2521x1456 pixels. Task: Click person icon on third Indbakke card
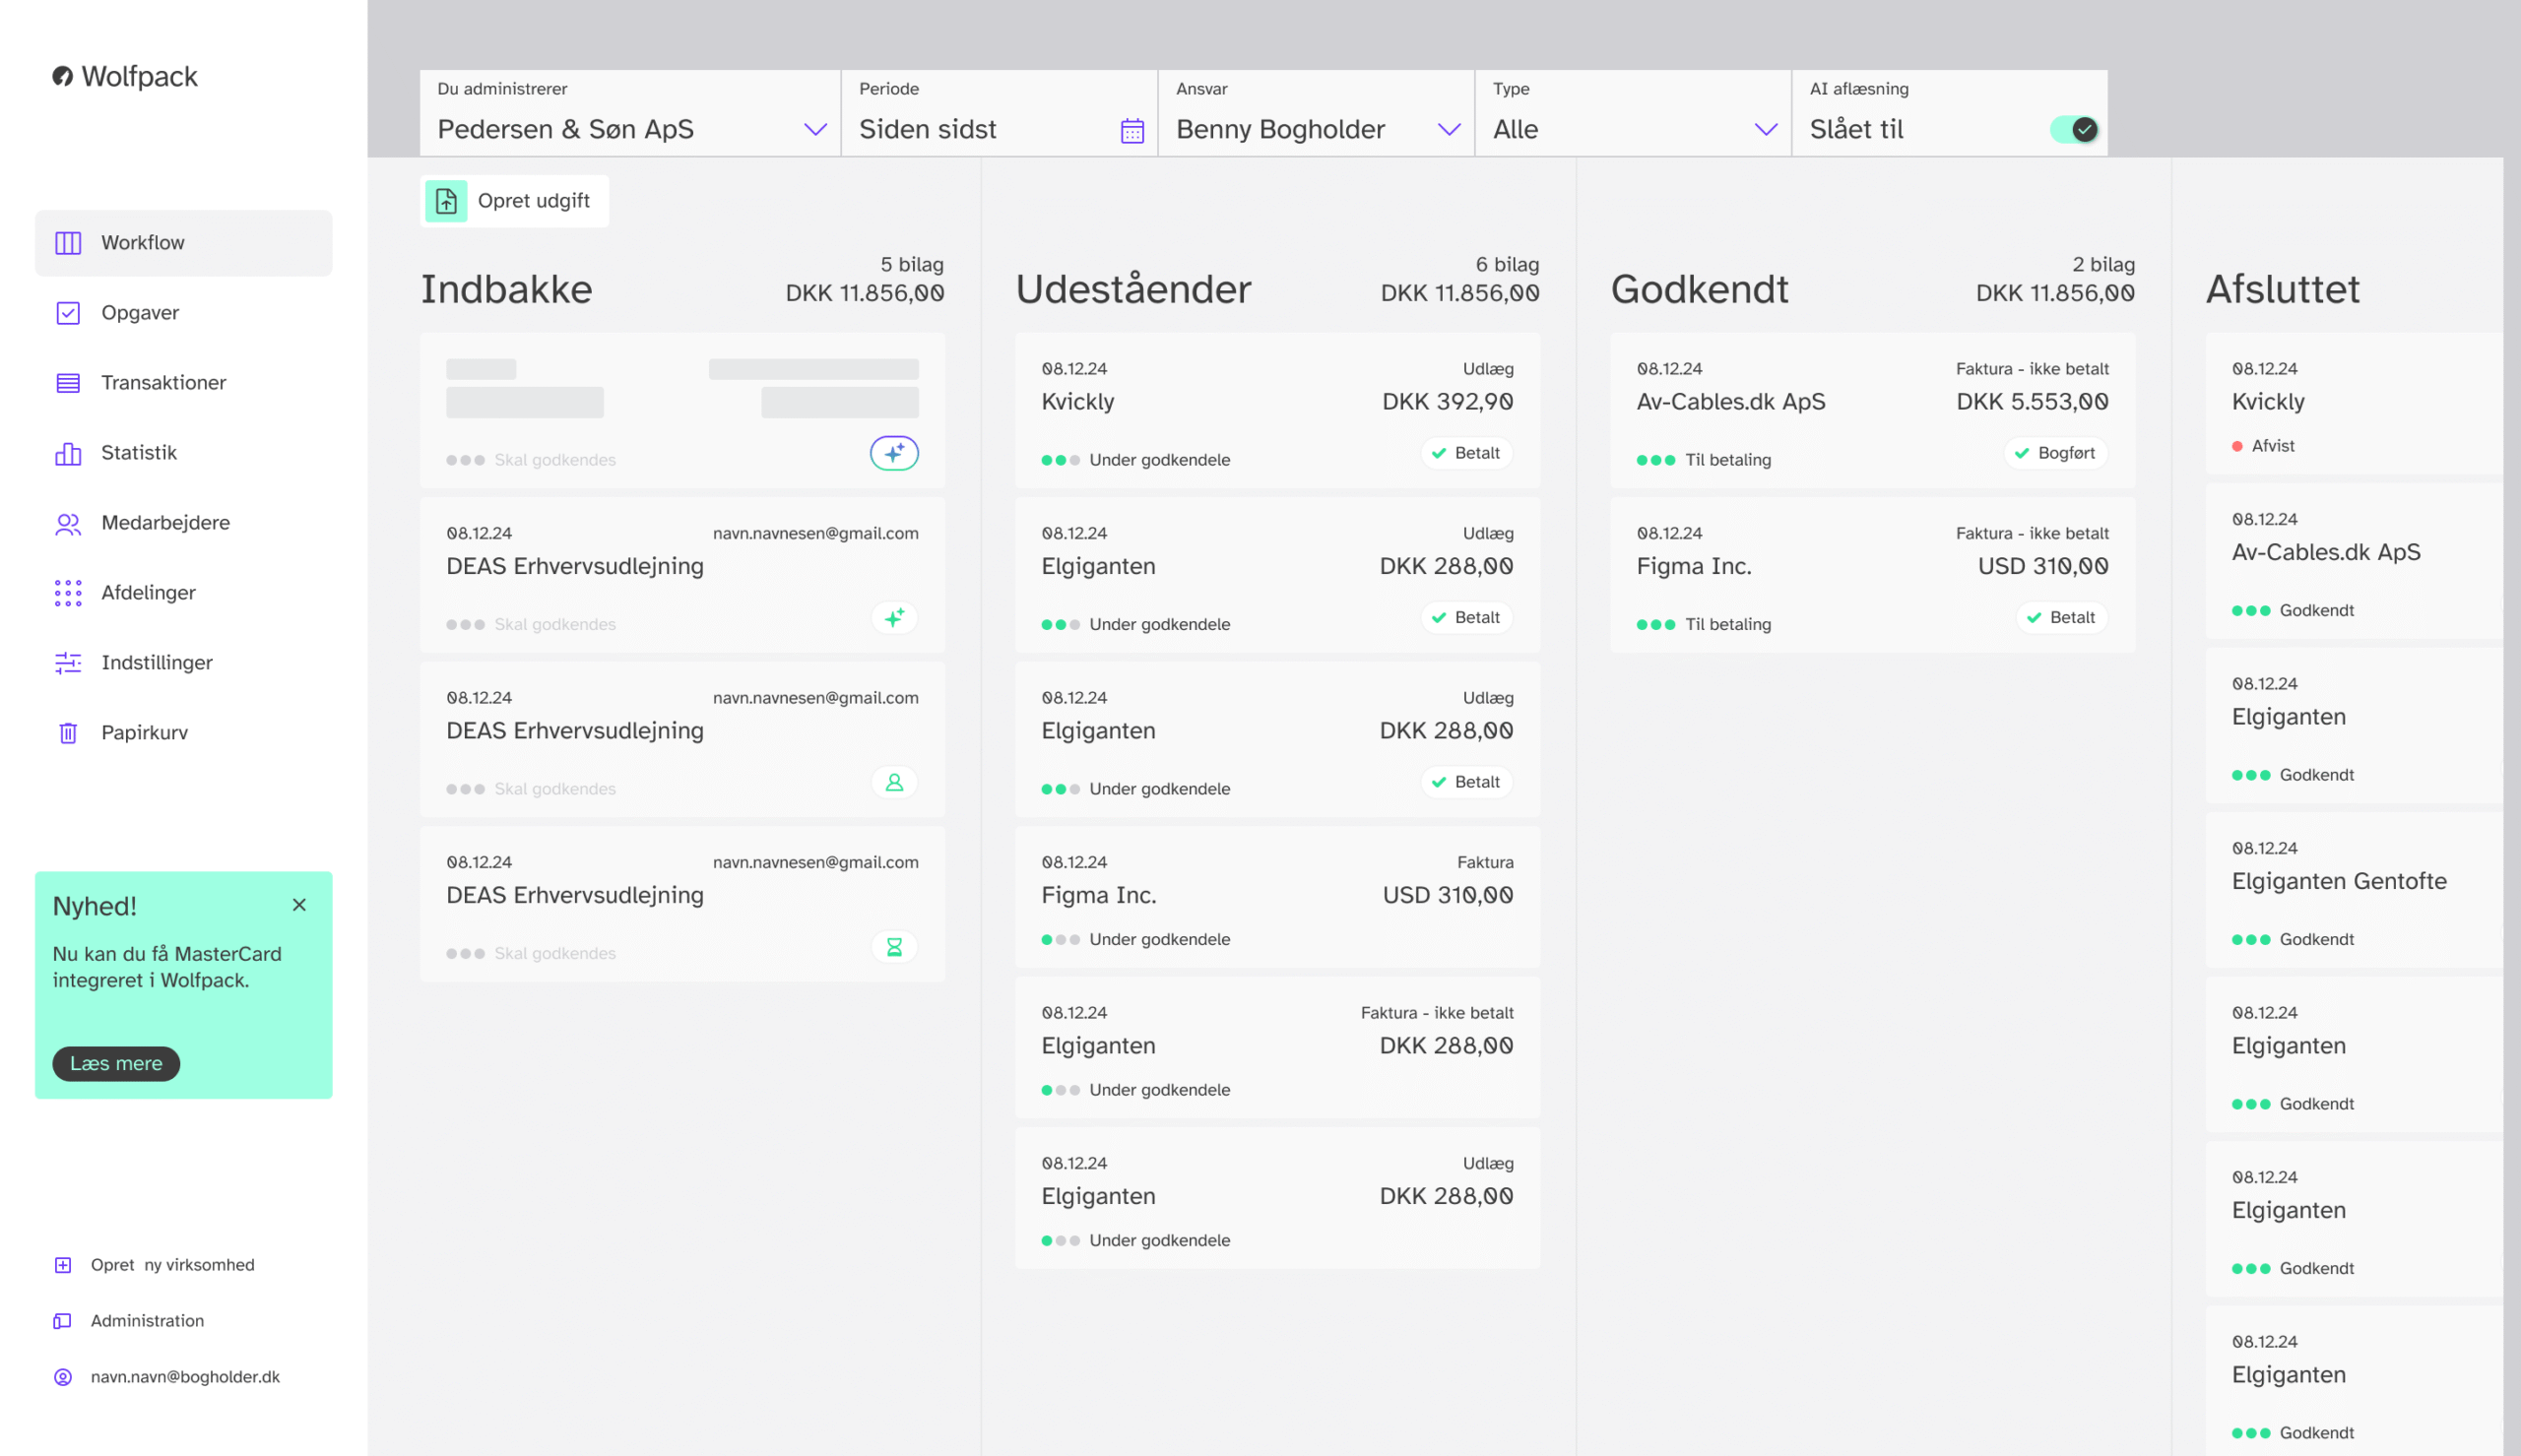click(x=894, y=782)
